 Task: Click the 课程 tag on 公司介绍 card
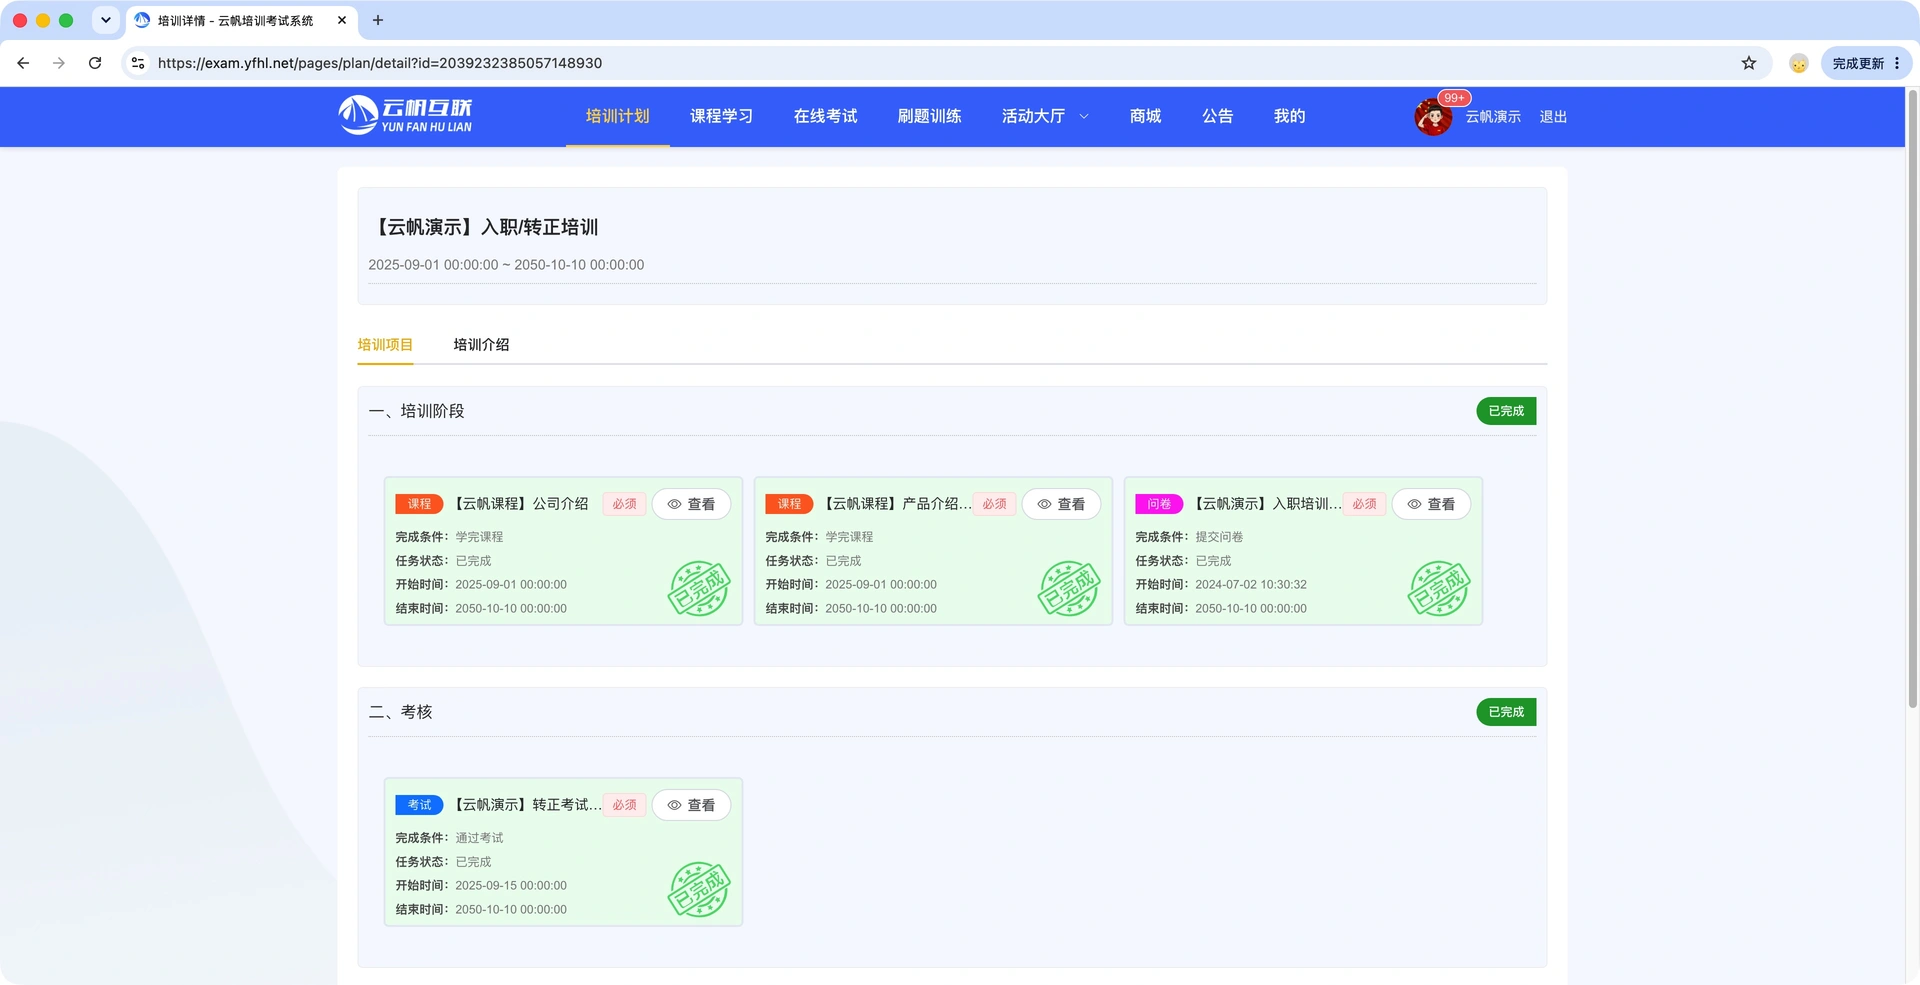pyautogui.click(x=419, y=504)
